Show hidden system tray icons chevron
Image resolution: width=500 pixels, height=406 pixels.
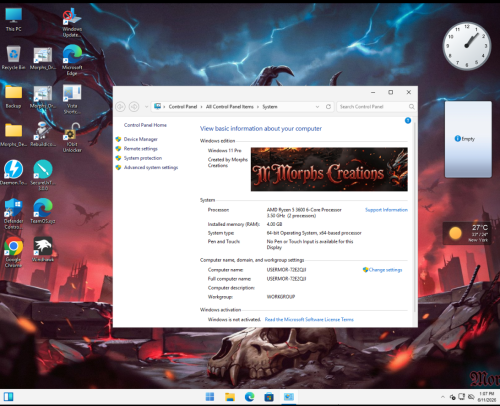tap(443, 397)
